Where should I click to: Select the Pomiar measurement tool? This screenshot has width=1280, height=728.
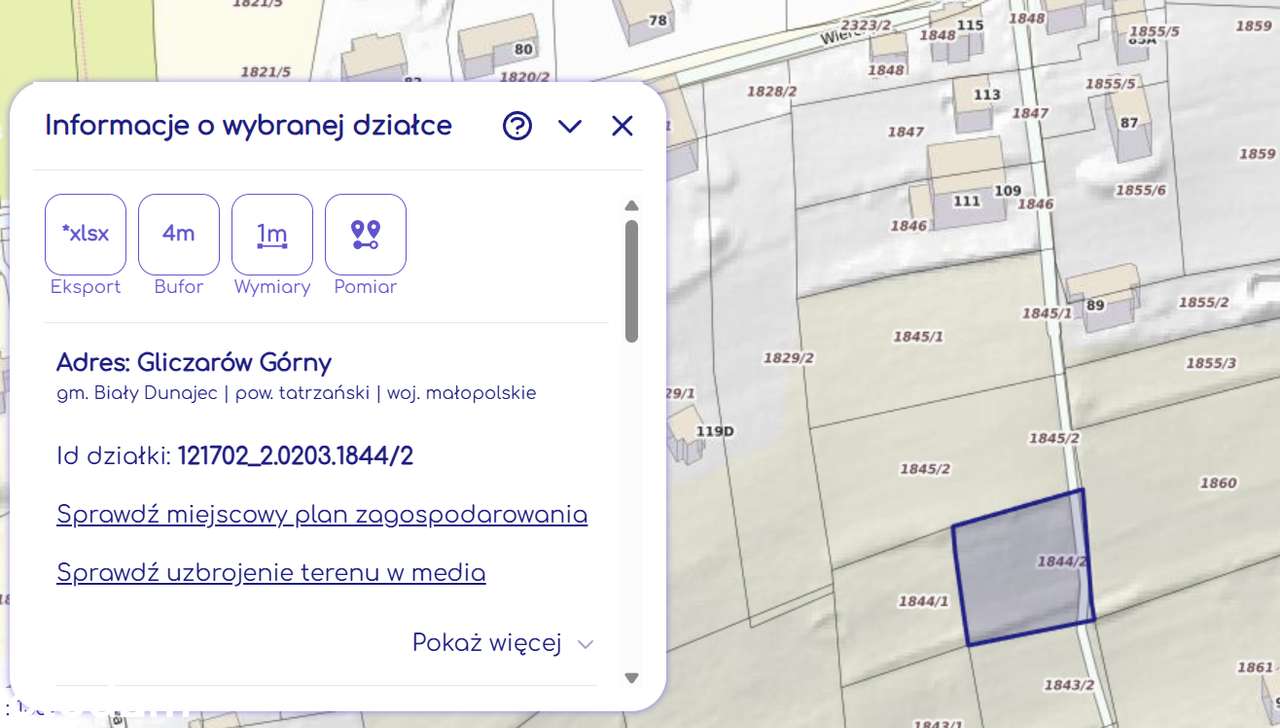(x=365, y=234)
